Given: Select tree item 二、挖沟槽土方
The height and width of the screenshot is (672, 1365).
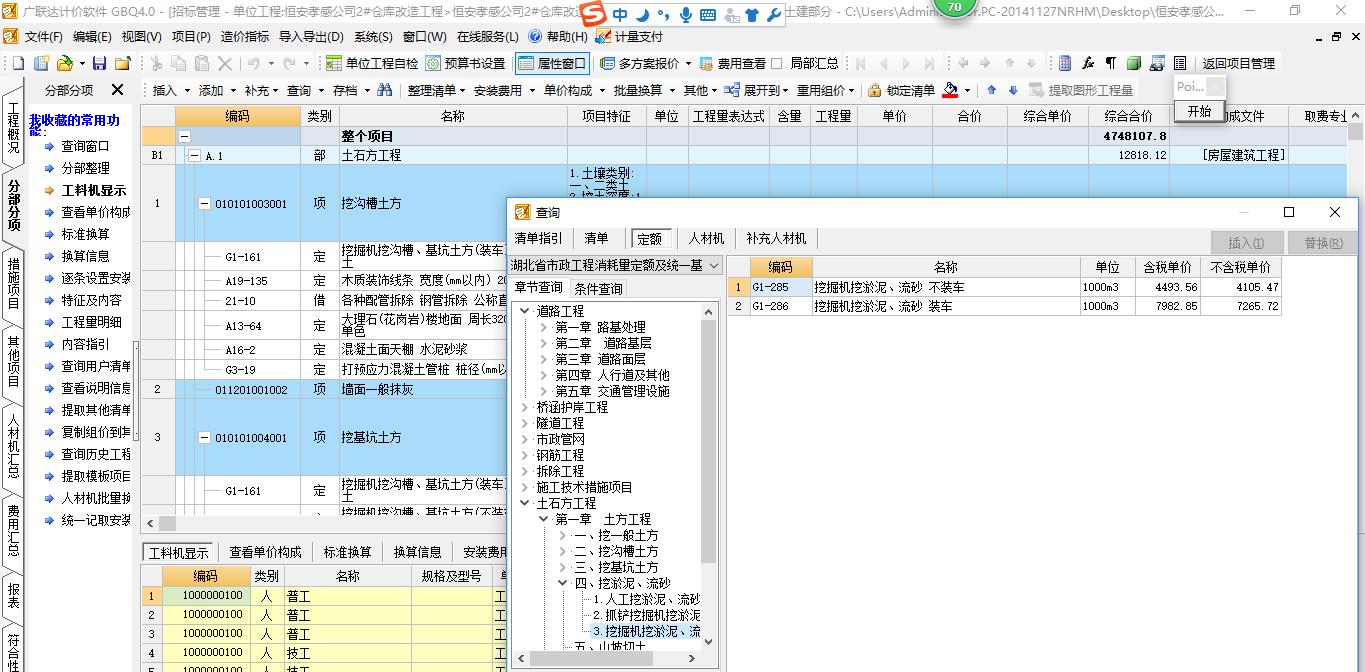Looking at the screenshot, I should [616, 551].
